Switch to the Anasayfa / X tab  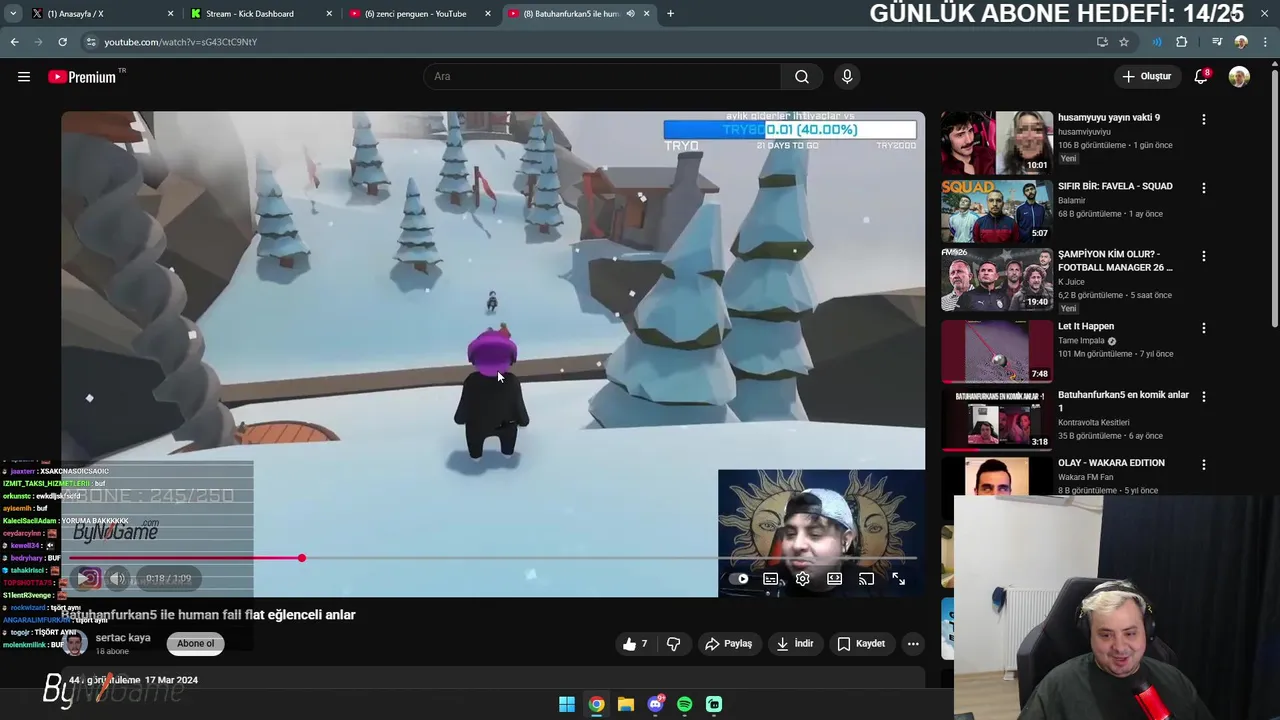[104, 14]
